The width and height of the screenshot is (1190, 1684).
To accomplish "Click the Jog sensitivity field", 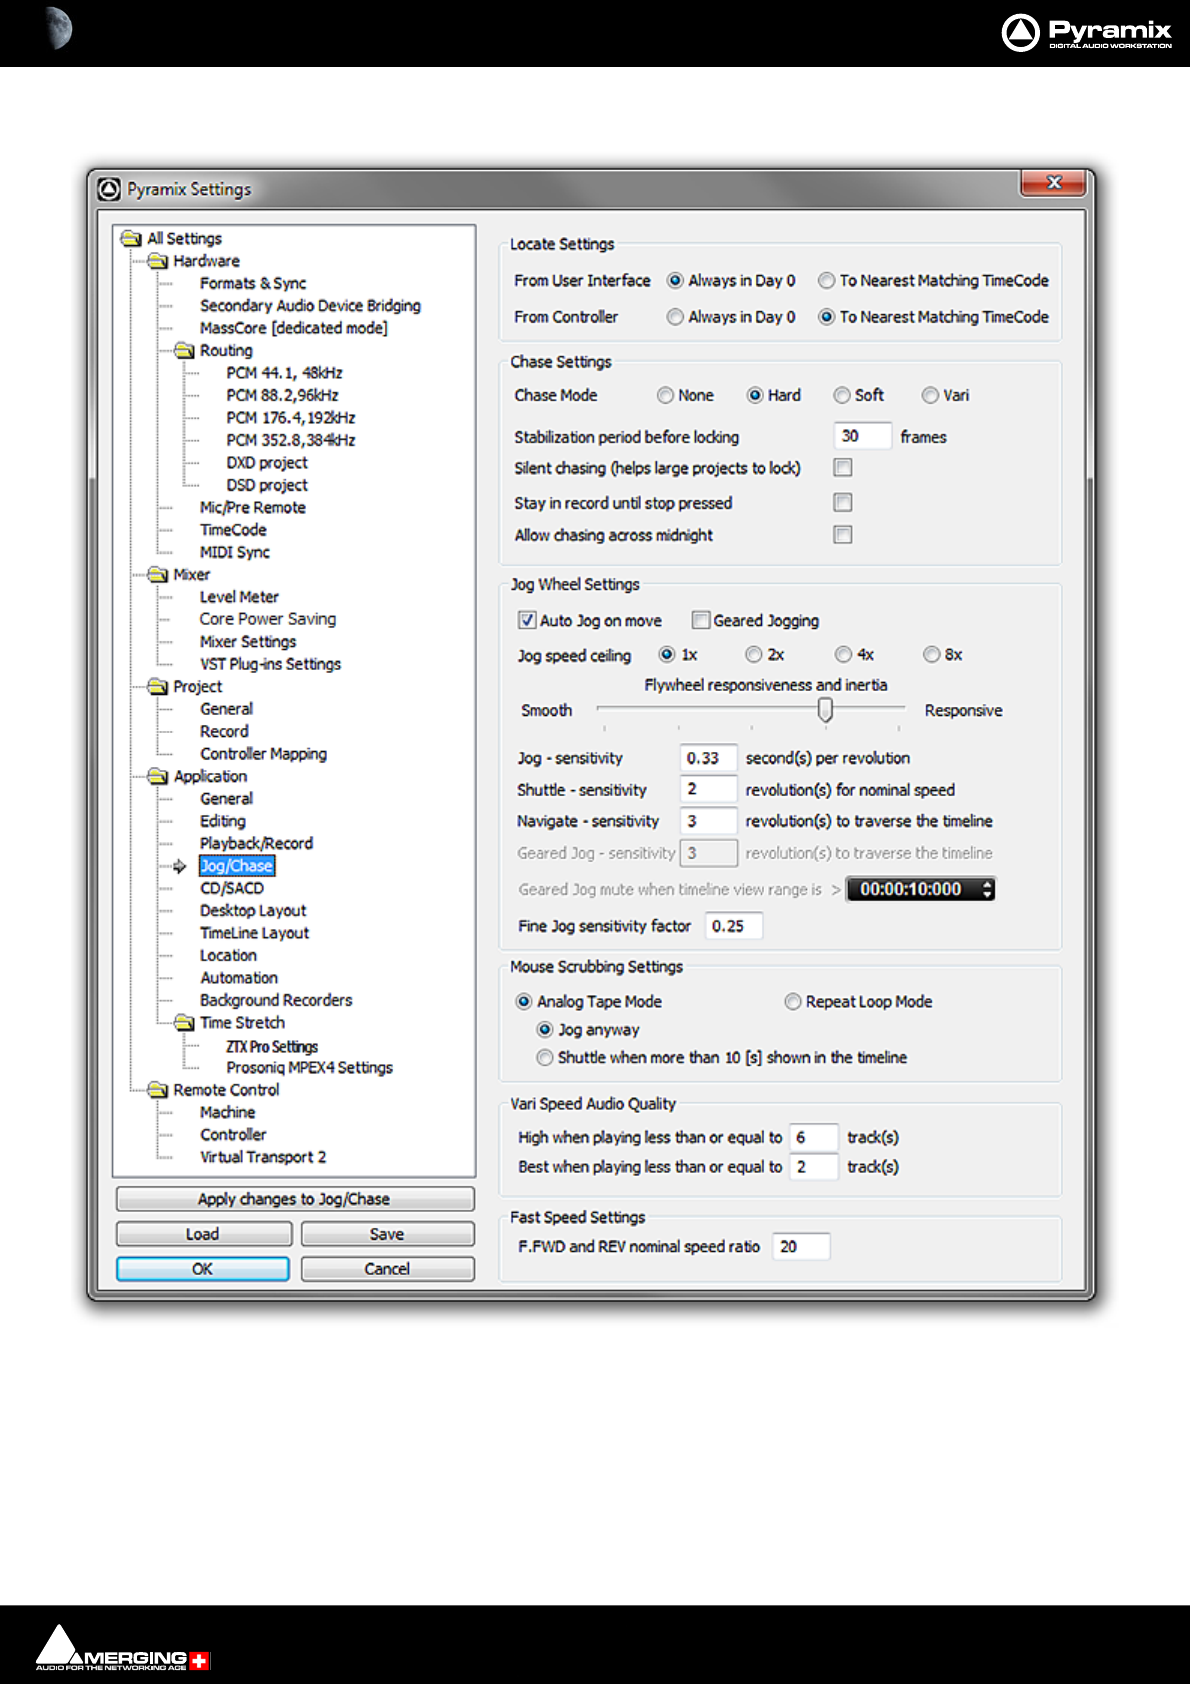I will [708, 758].
